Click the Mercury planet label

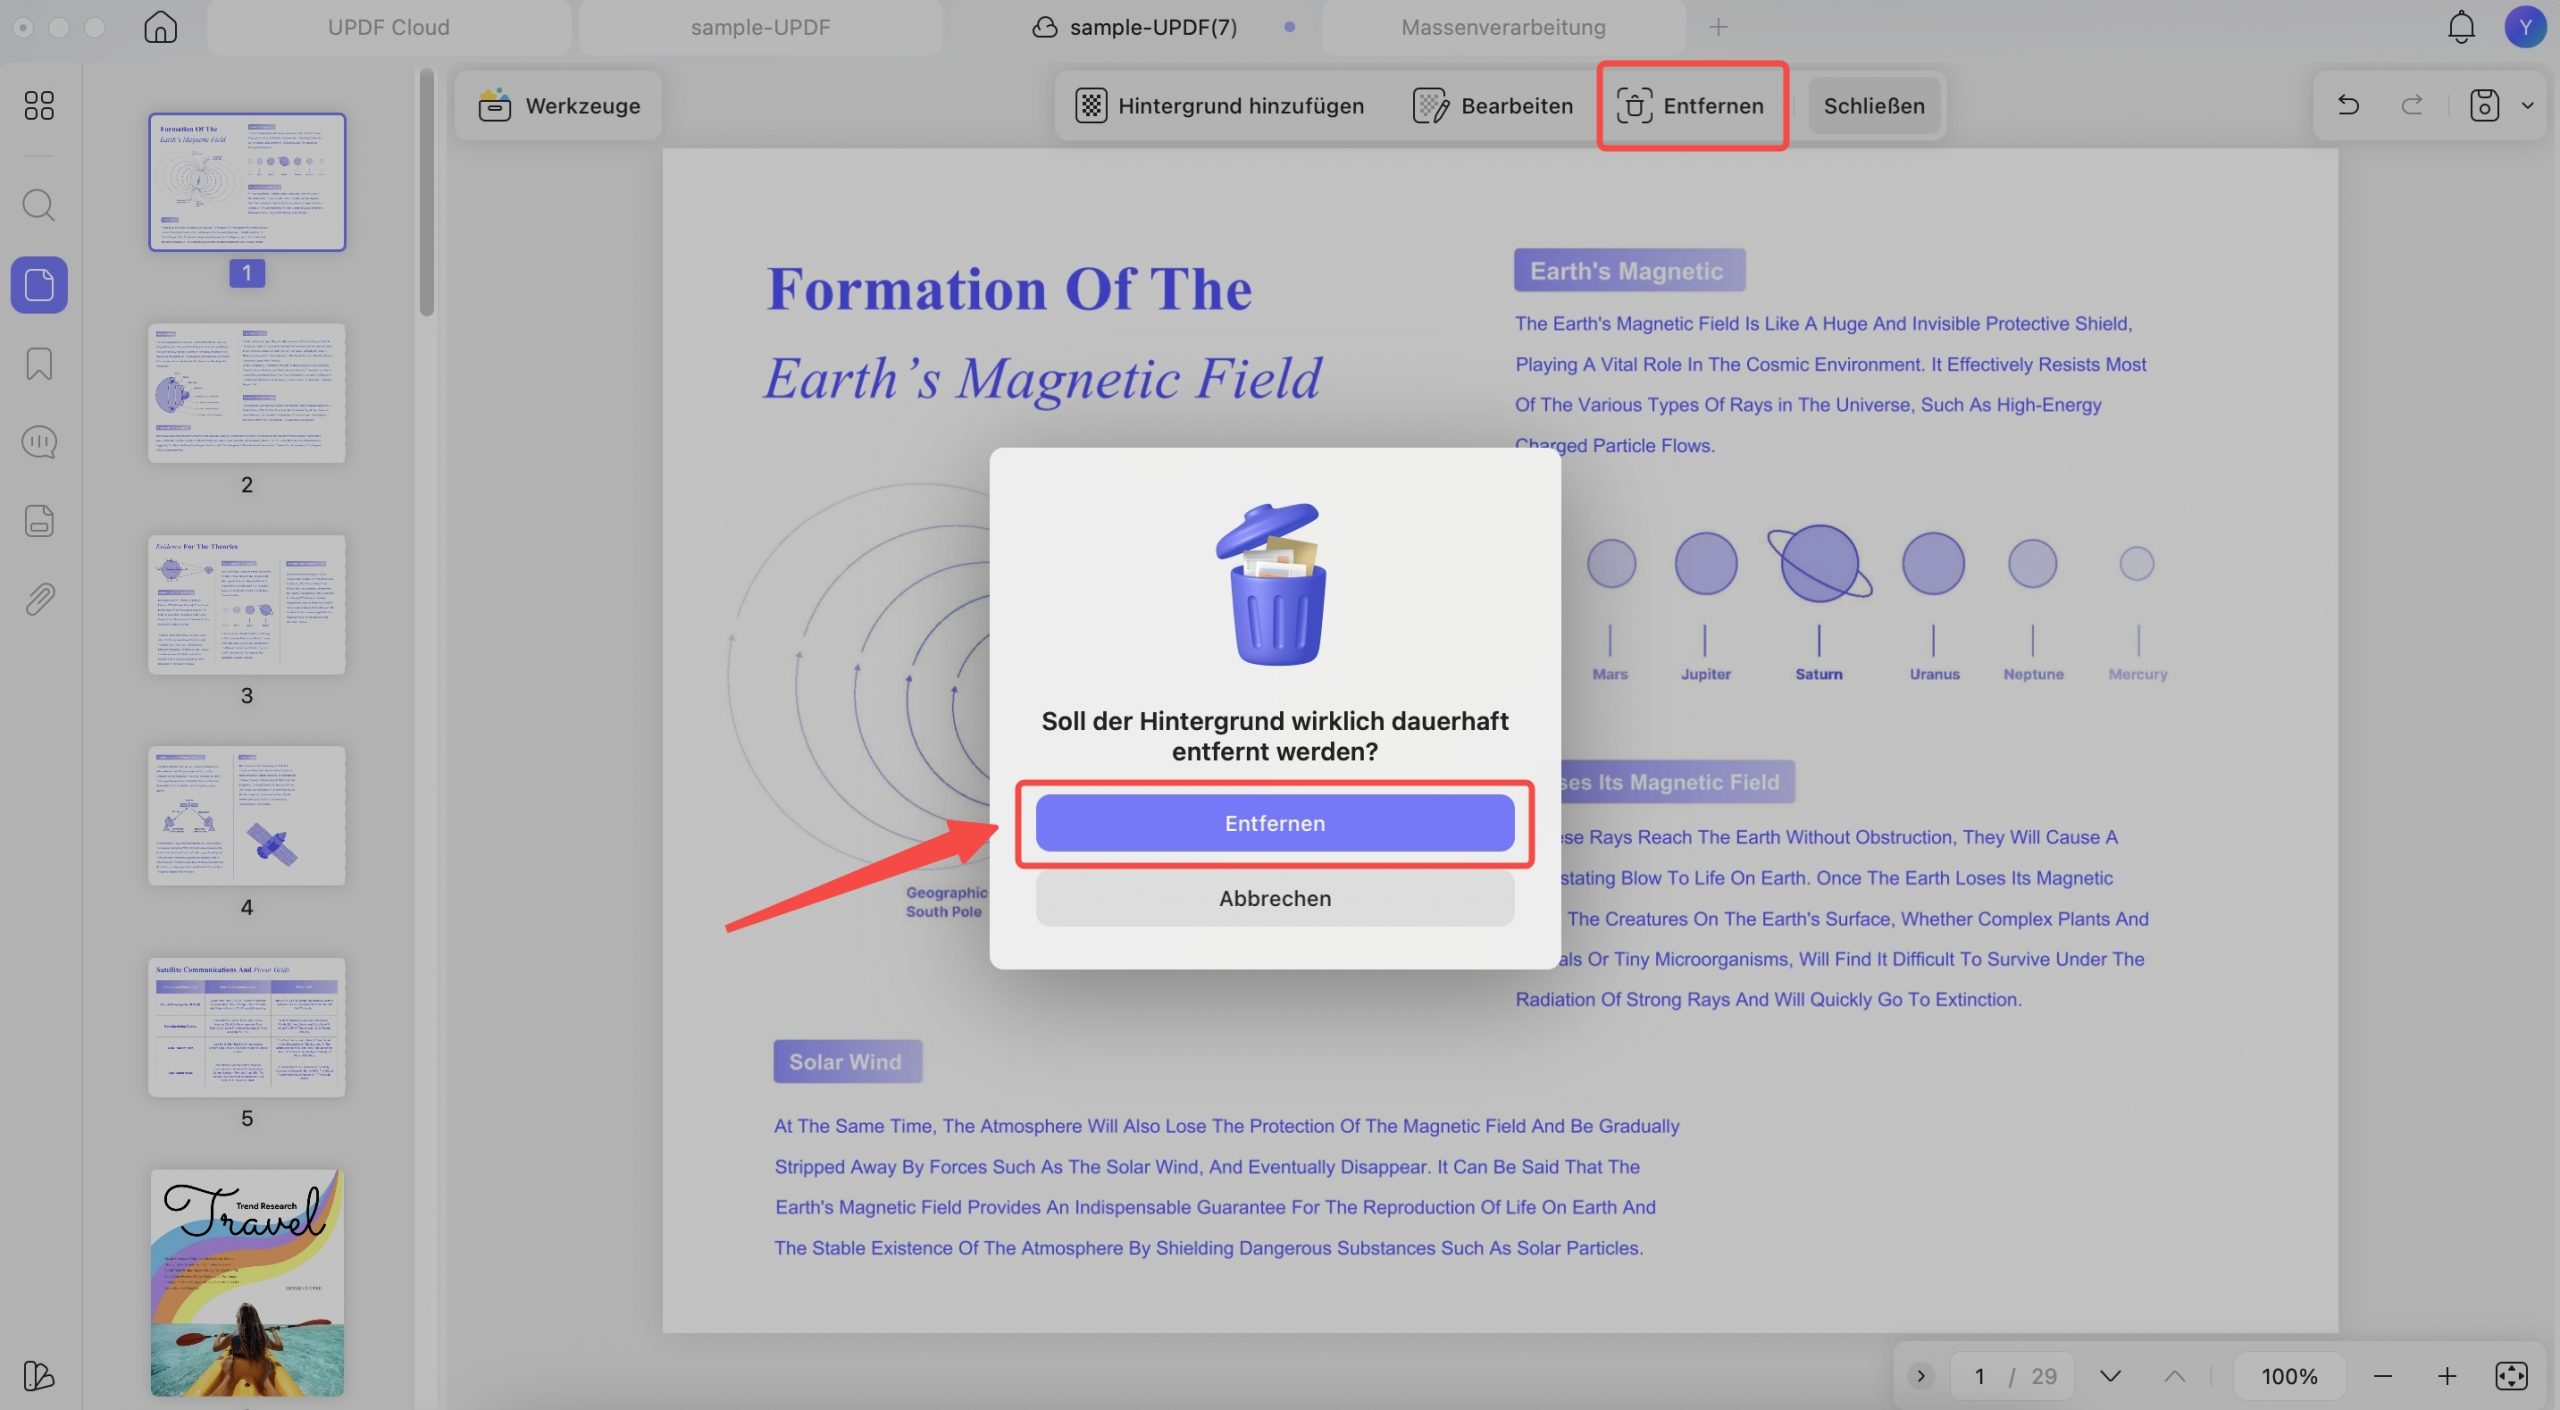pos(2138,674)
